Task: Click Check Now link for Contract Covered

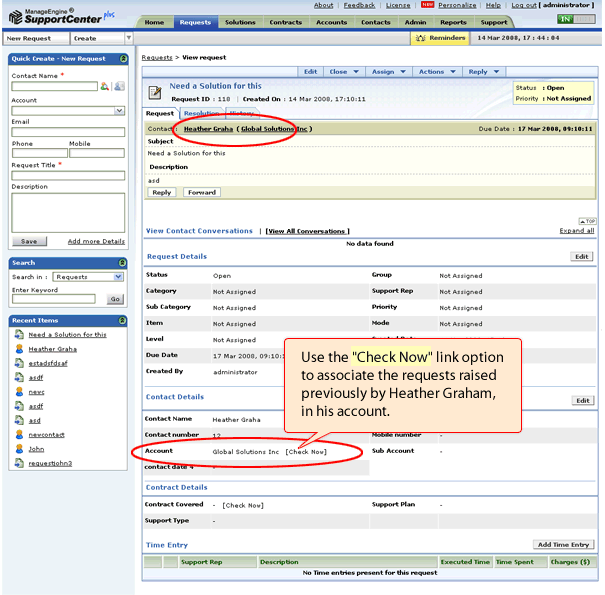Action: point(243,505)
